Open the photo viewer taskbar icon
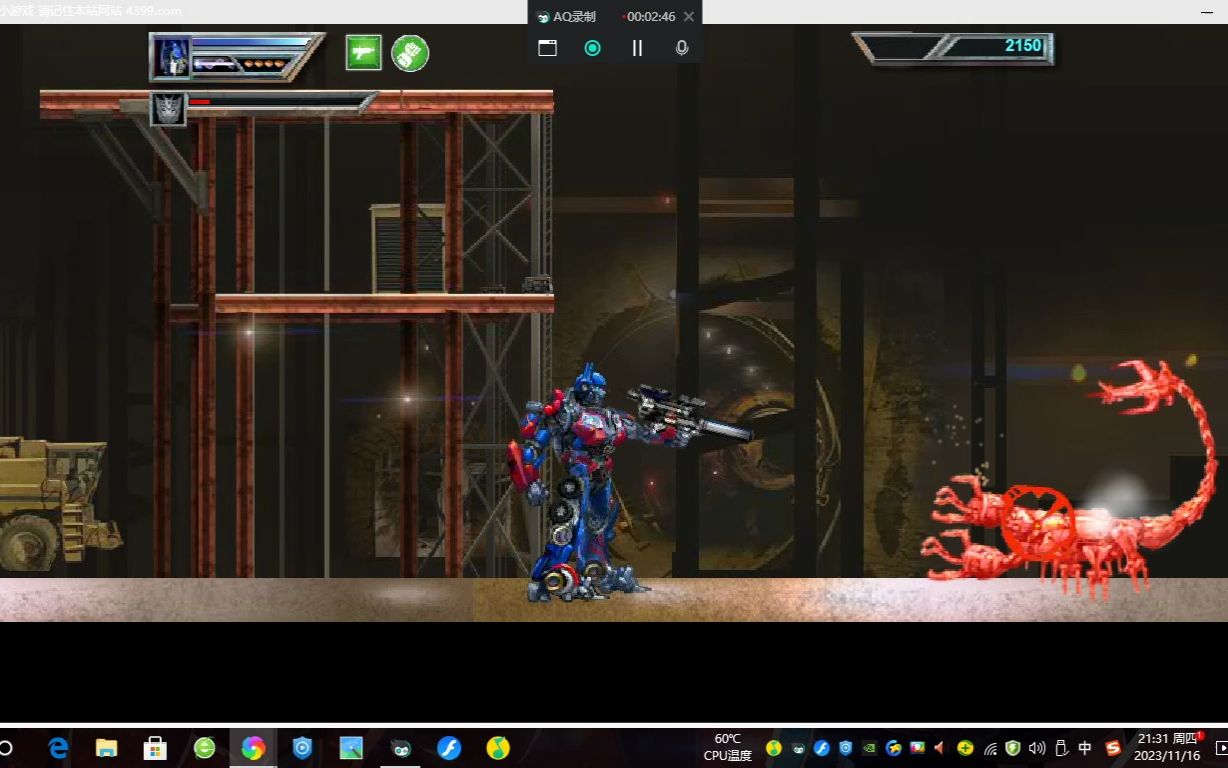Viewport: 1228px width, 768px height. point(351,747)
